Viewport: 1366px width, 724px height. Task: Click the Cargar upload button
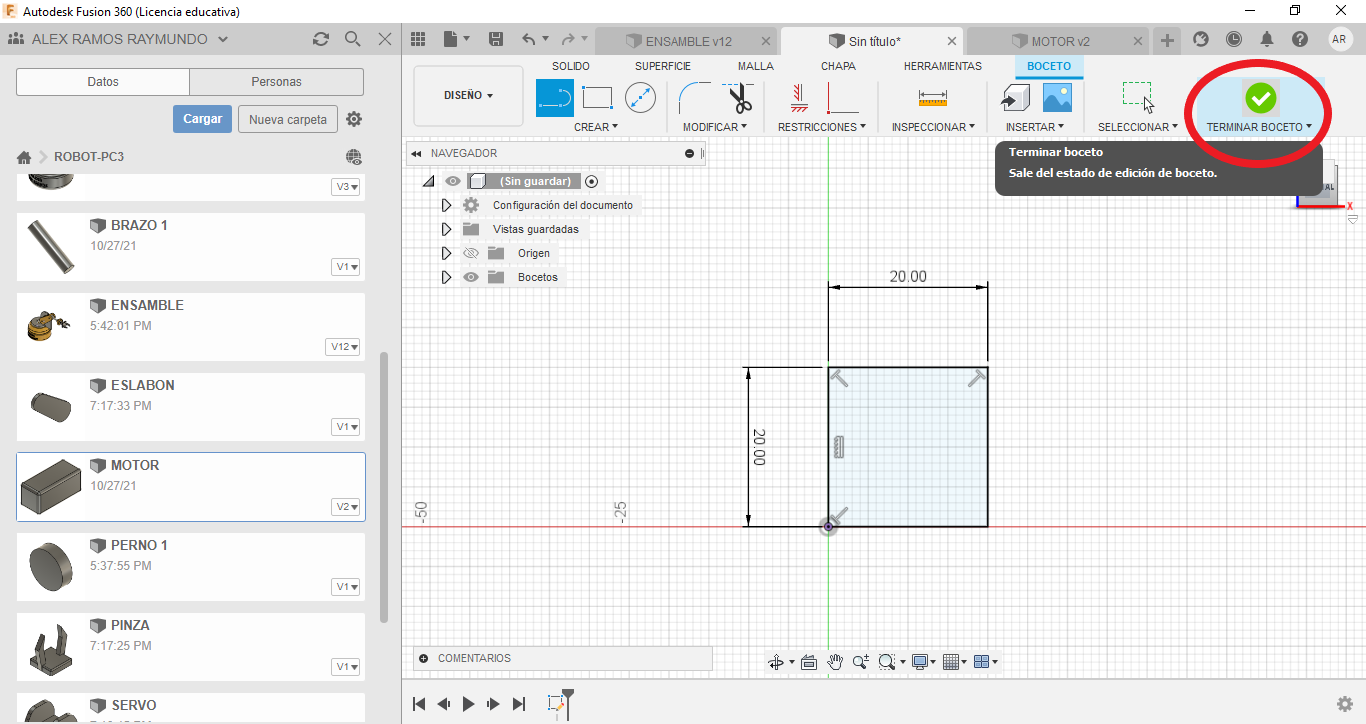coord(202,119)
